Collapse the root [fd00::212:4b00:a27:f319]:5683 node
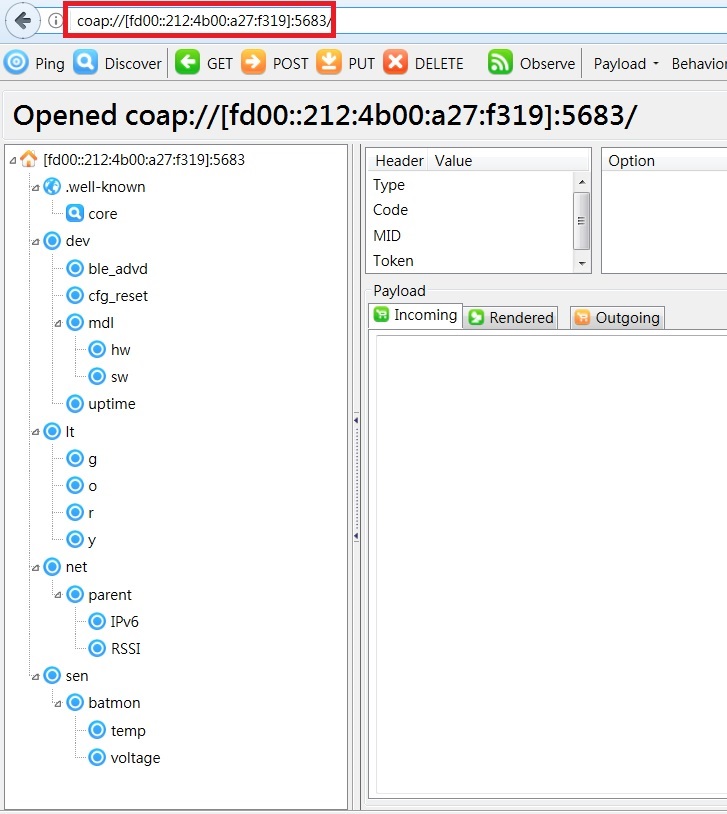 click(x=12, y=160)
